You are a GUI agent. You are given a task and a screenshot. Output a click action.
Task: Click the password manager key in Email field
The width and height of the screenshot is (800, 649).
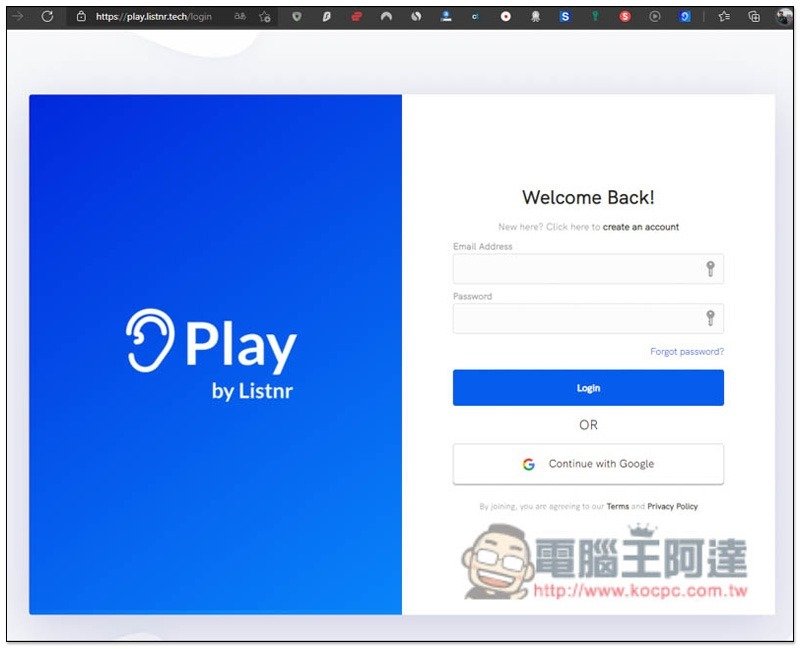pyautogui.click(x=710, y=268)
